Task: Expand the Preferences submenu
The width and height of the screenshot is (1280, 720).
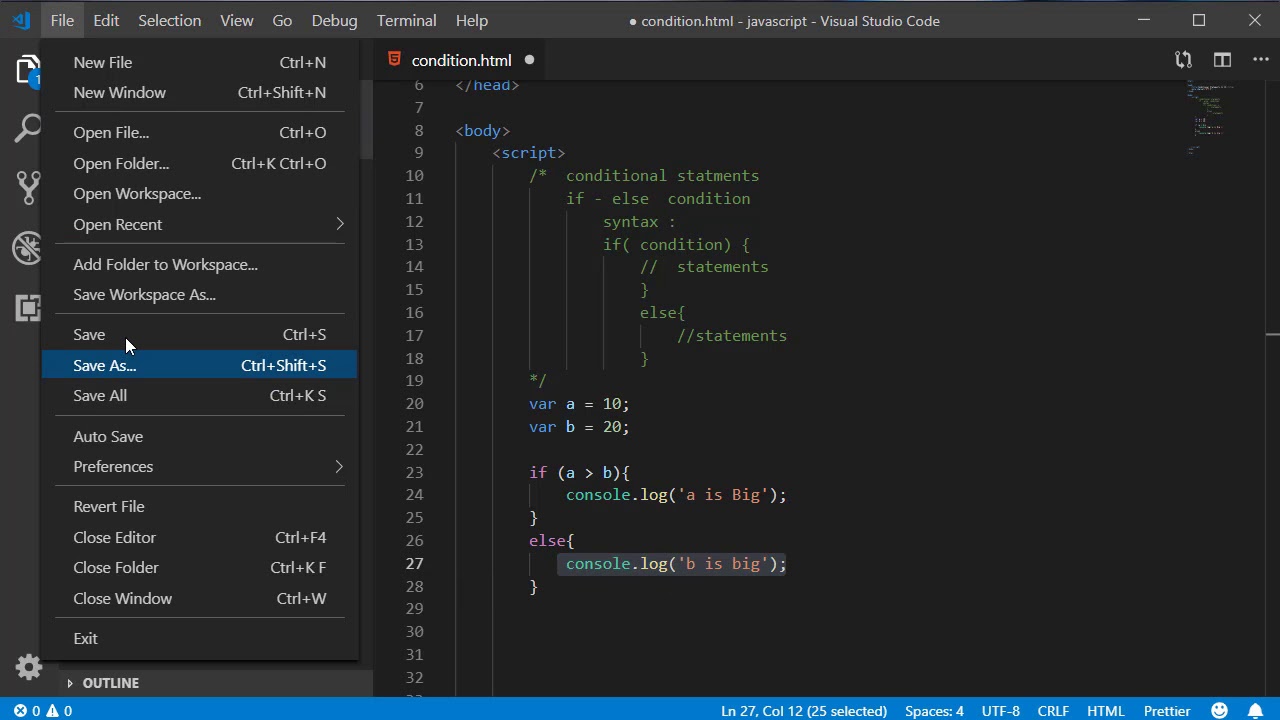Action: coord(199,466)
